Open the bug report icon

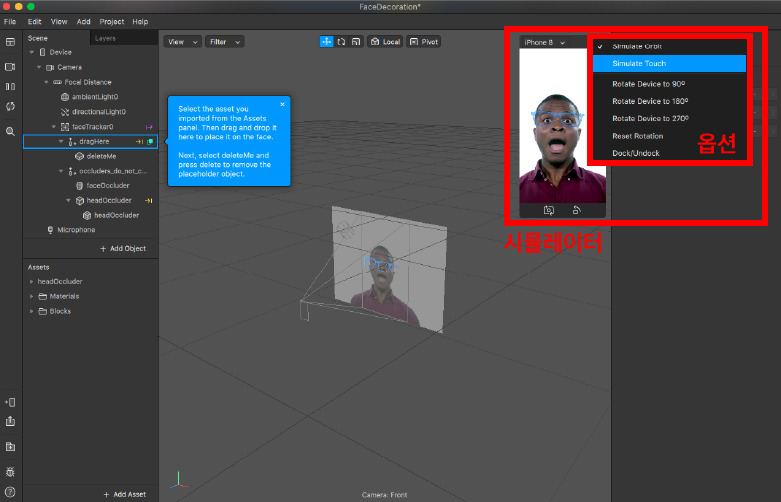pos(10,471)
